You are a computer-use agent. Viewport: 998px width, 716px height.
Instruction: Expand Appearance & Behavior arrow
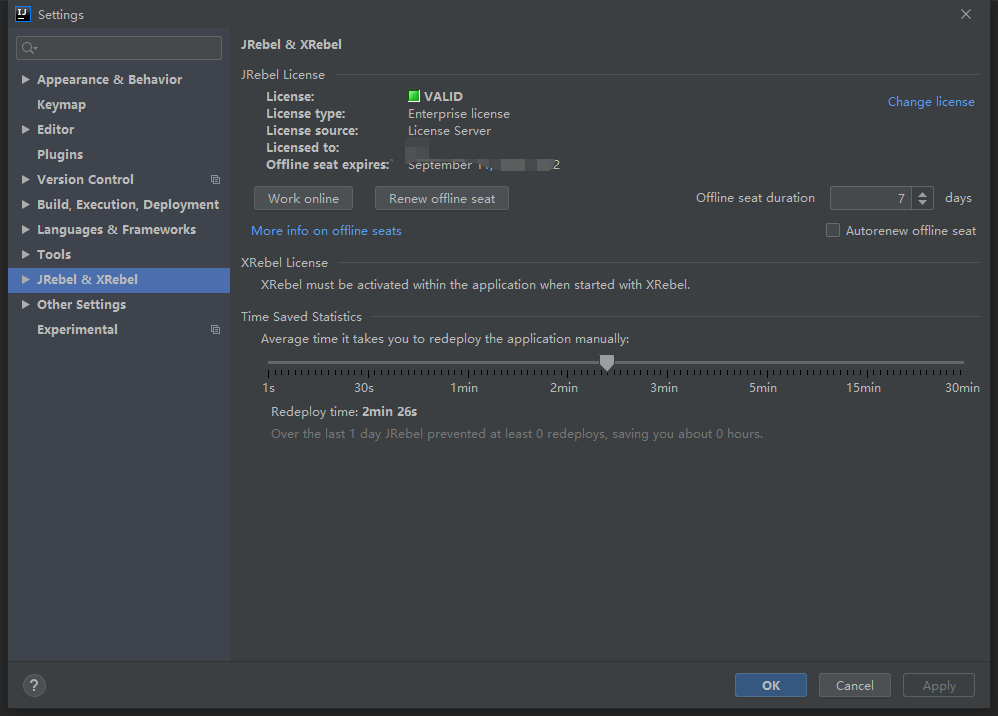pyautogui.click(x=25, y=80)
